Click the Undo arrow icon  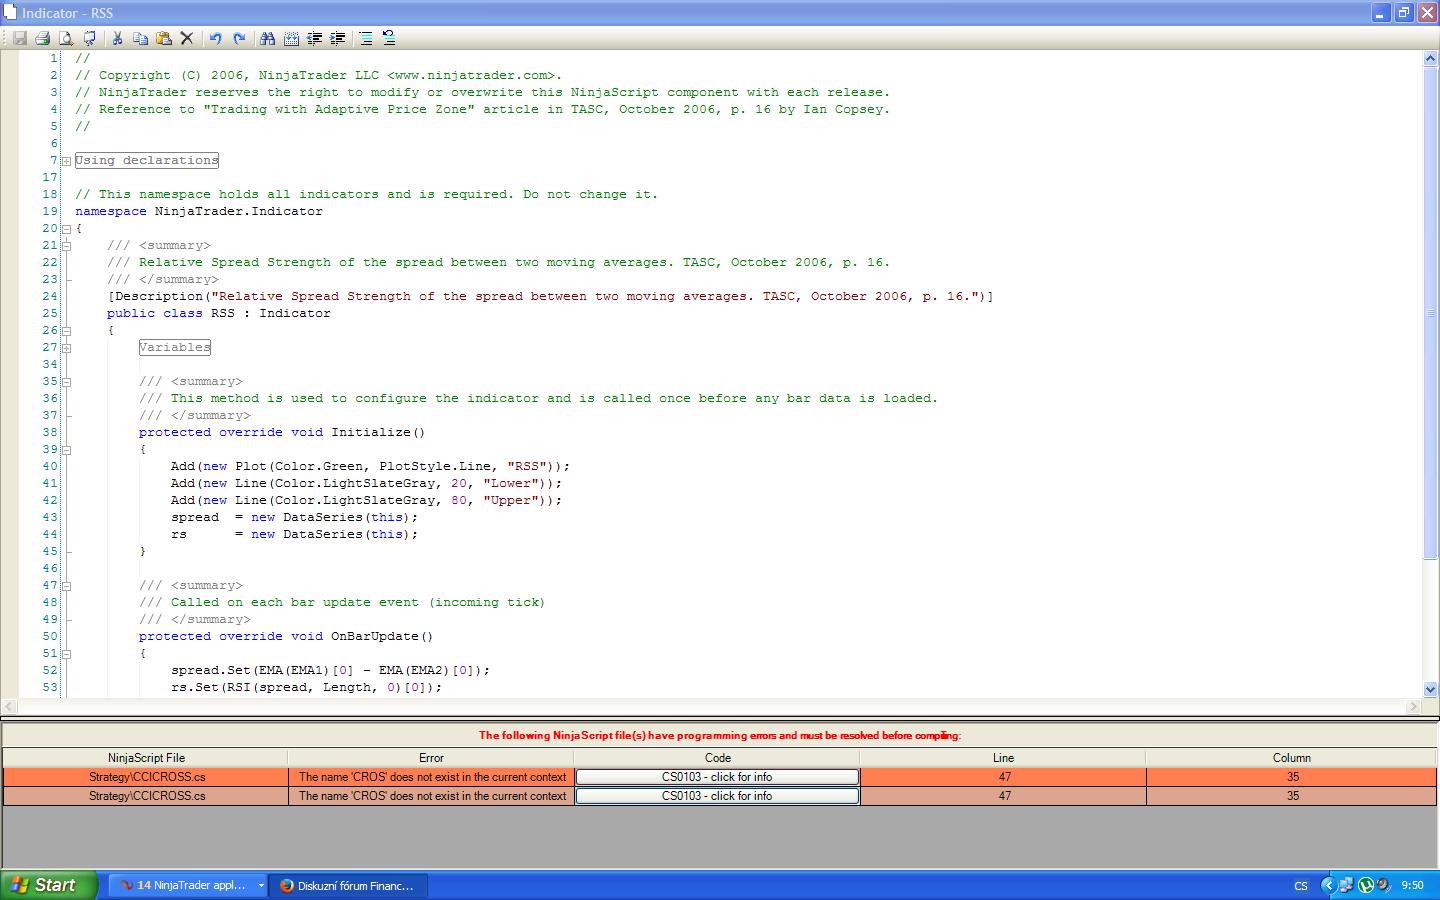tap(215, 38)
